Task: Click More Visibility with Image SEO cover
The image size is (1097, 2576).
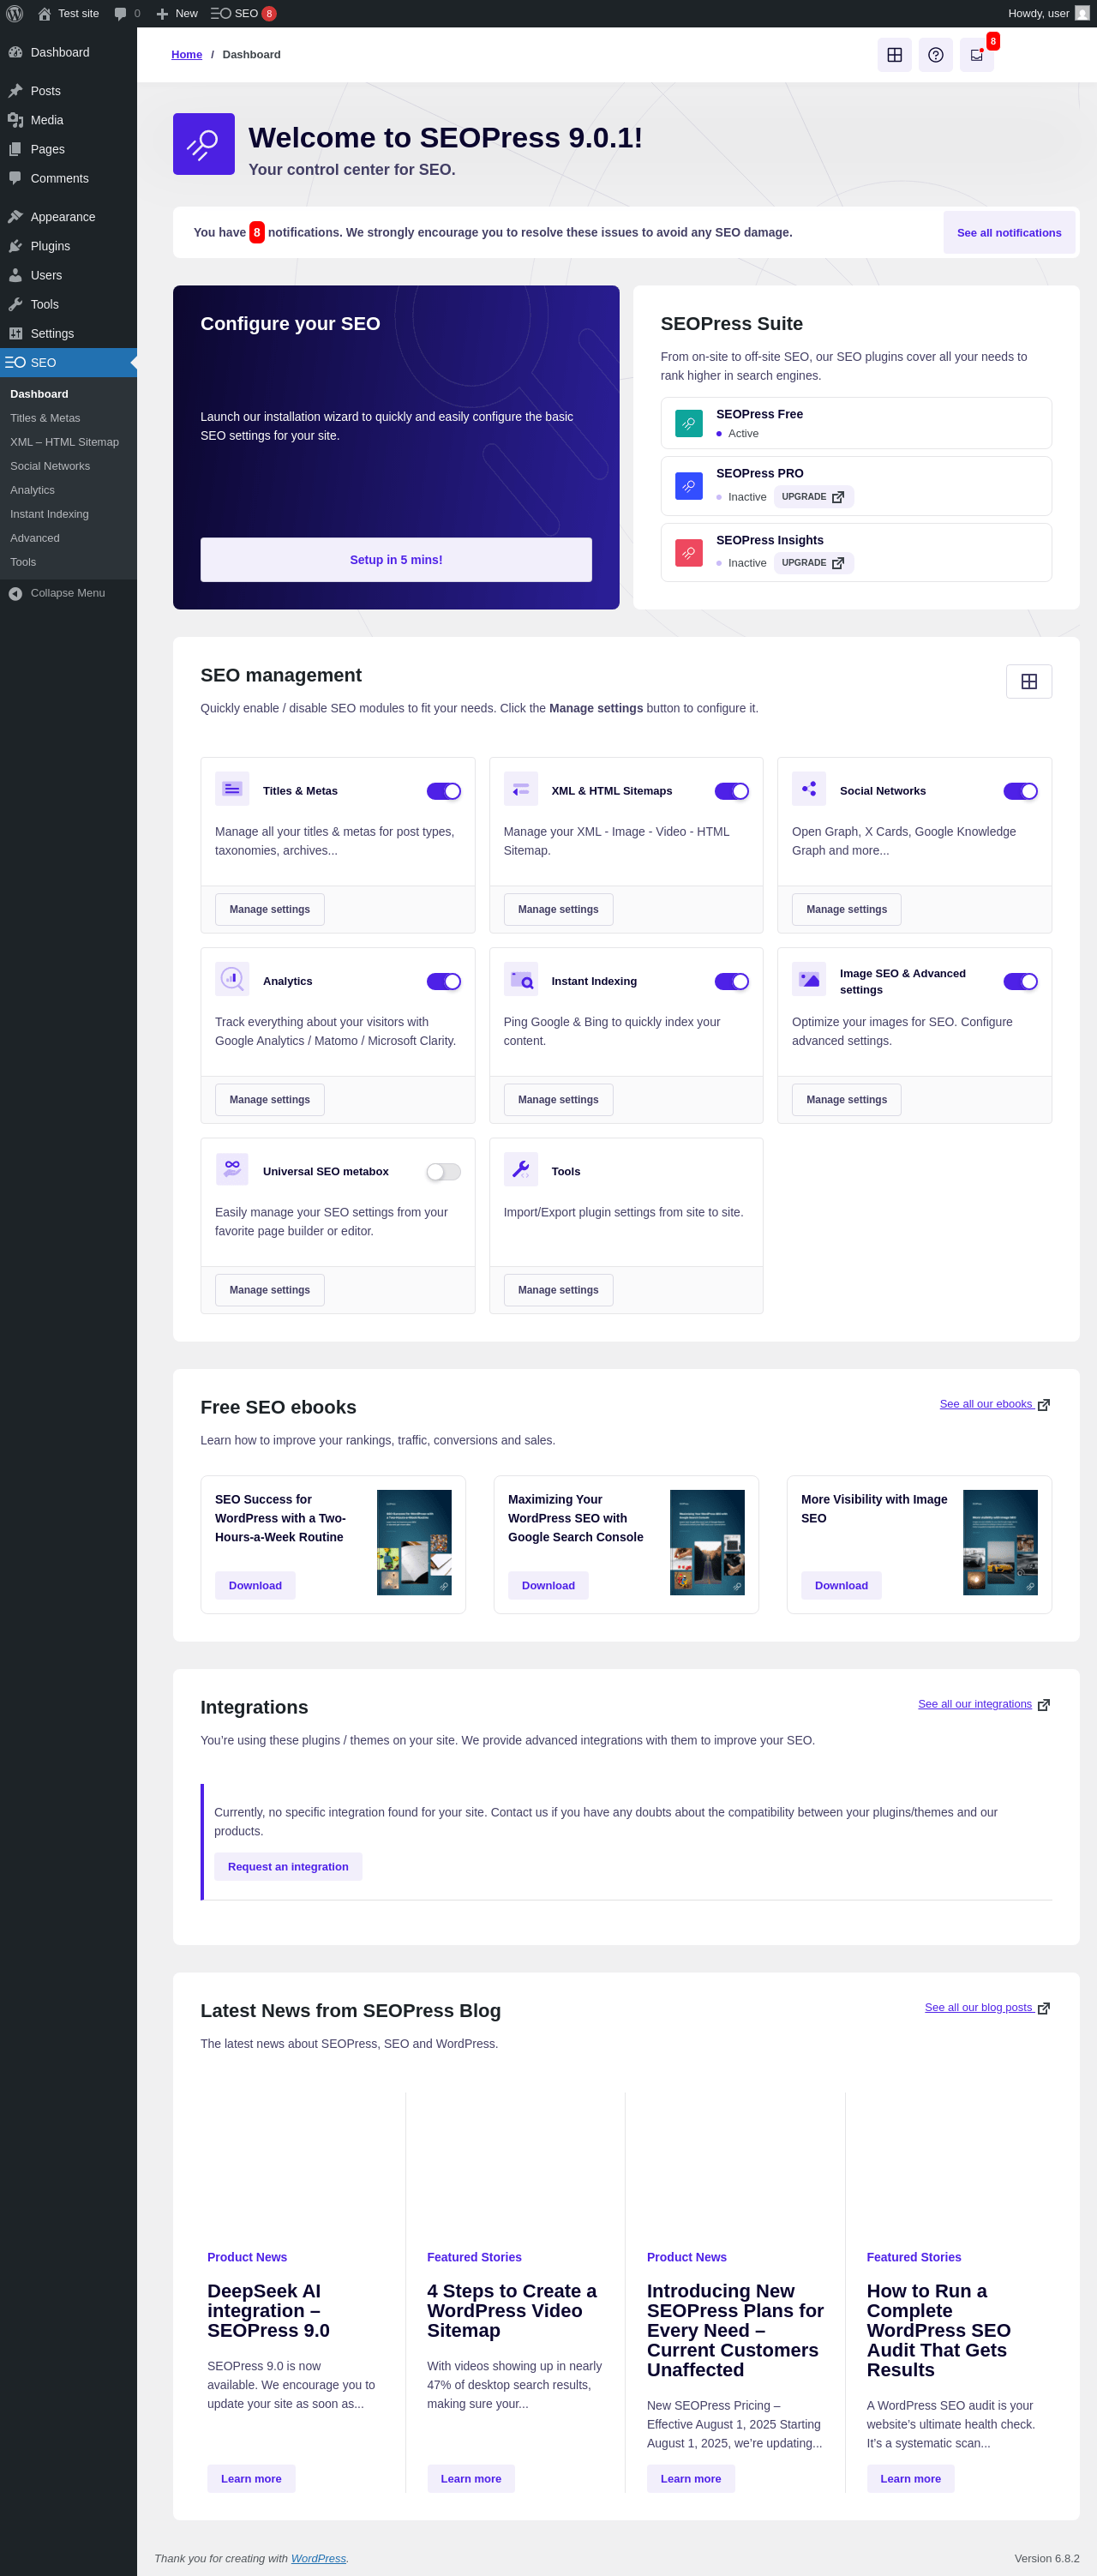Action: tap(1000, 1542)
